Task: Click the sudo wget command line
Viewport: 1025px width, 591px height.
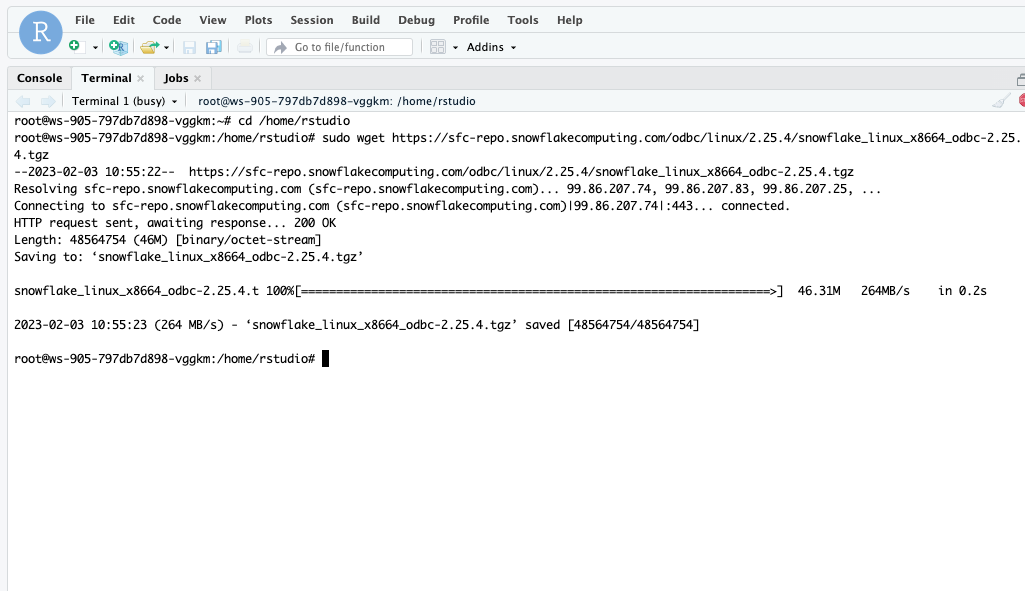Action: coord(517,146)
